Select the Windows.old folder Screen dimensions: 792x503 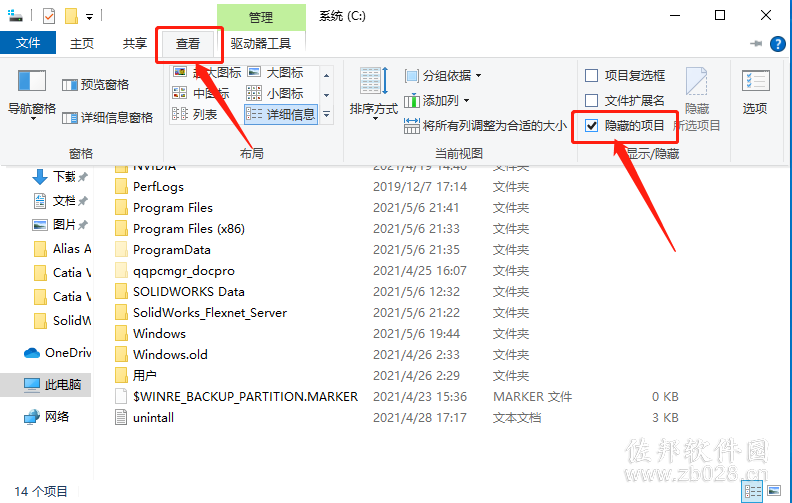click(170, 355)
